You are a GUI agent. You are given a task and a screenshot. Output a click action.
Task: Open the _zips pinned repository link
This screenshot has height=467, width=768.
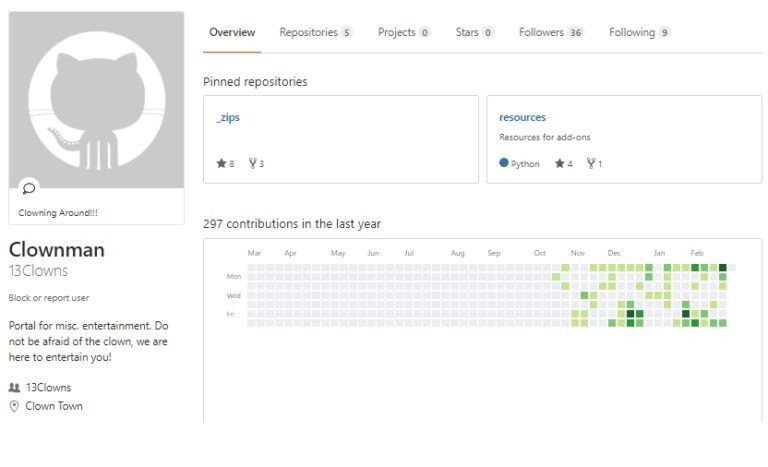tap(228, 117)
